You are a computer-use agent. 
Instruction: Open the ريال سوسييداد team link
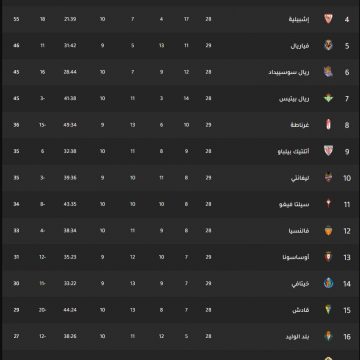coord(289,72)
